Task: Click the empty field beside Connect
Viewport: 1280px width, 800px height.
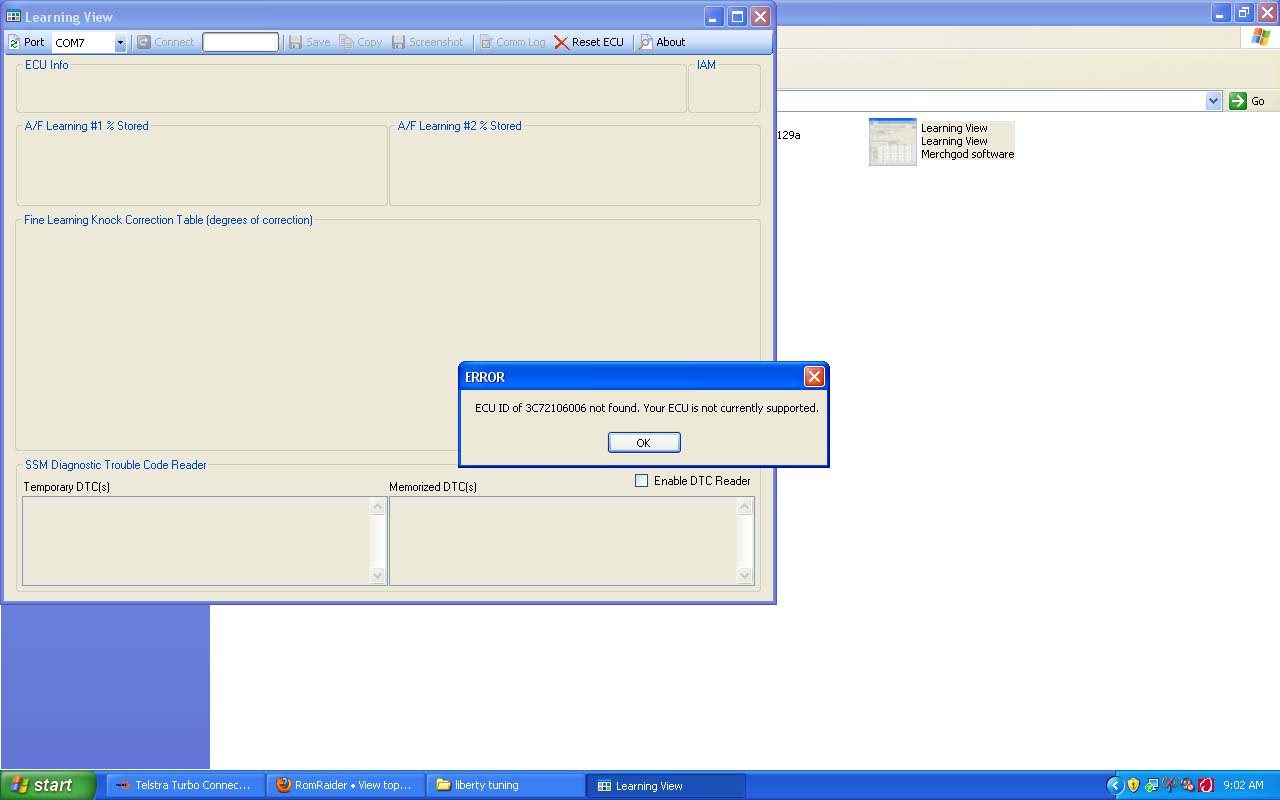Action: tap(240, 42)
